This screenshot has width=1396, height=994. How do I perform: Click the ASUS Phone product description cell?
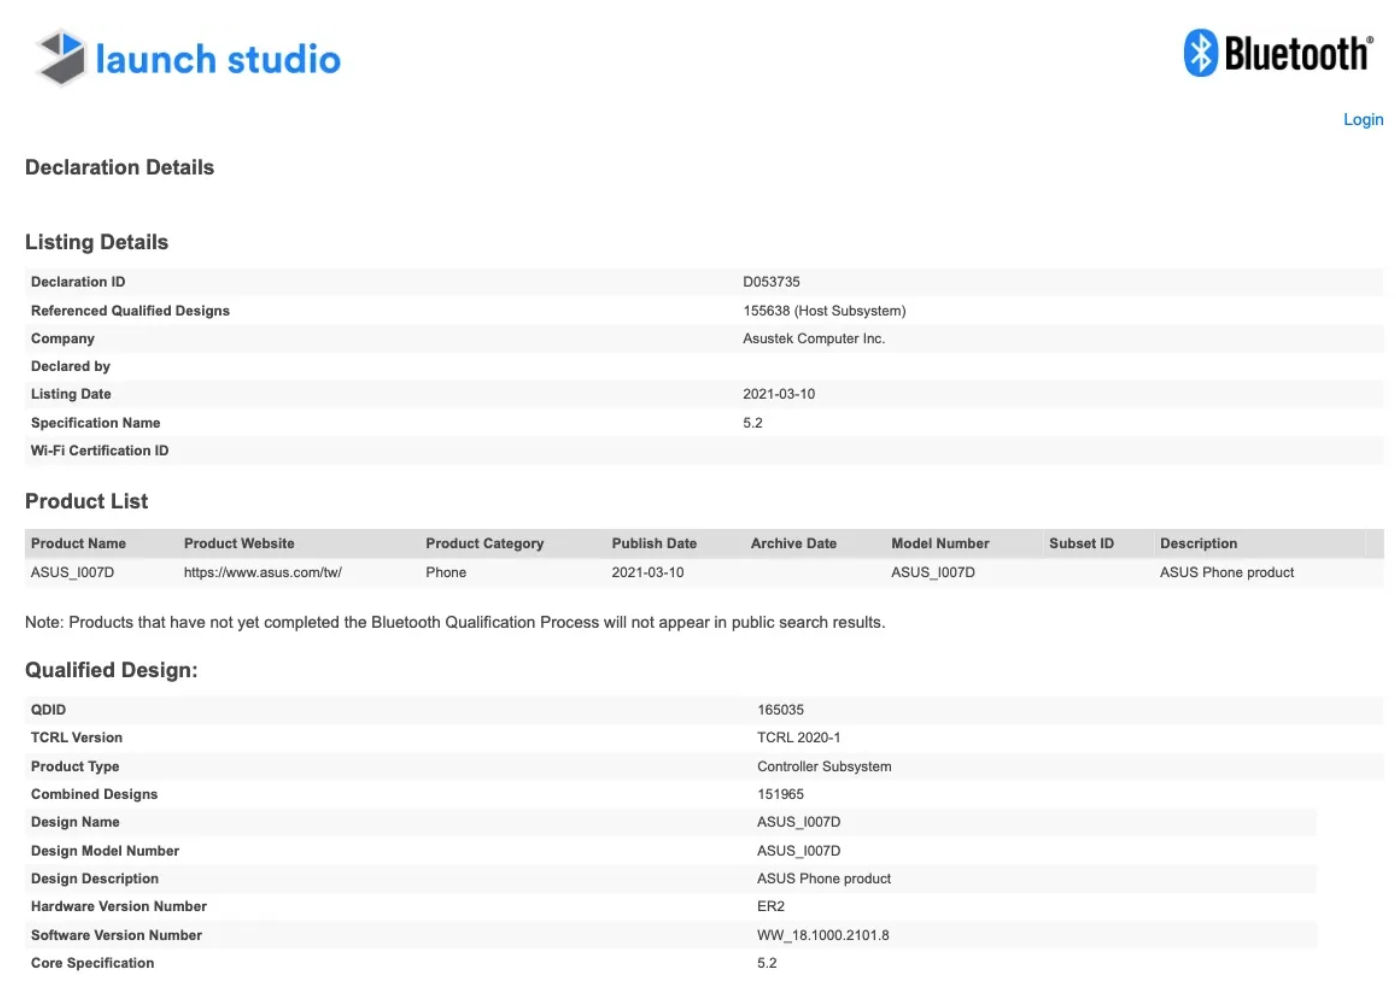point(1227,572)
